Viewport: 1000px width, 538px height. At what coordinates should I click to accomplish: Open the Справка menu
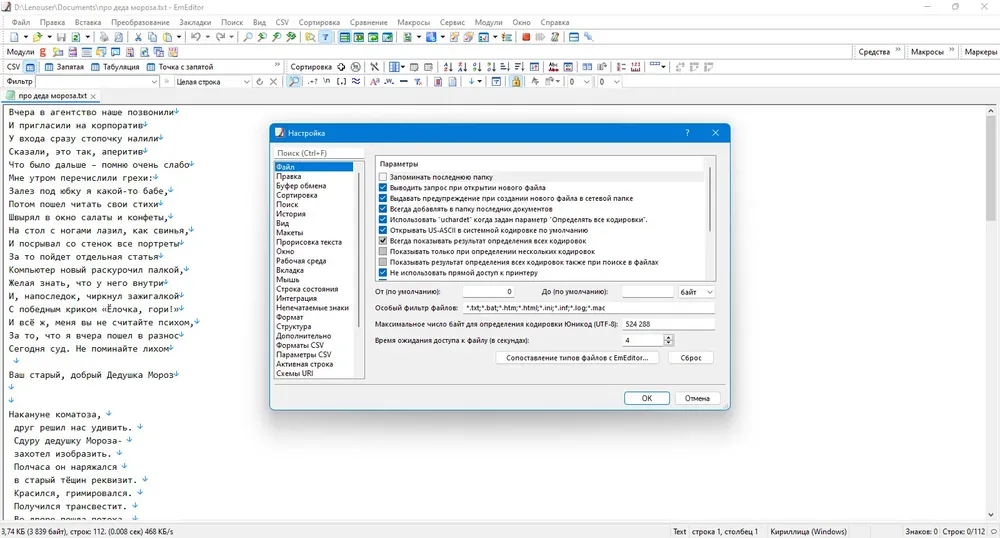(555, 22)
